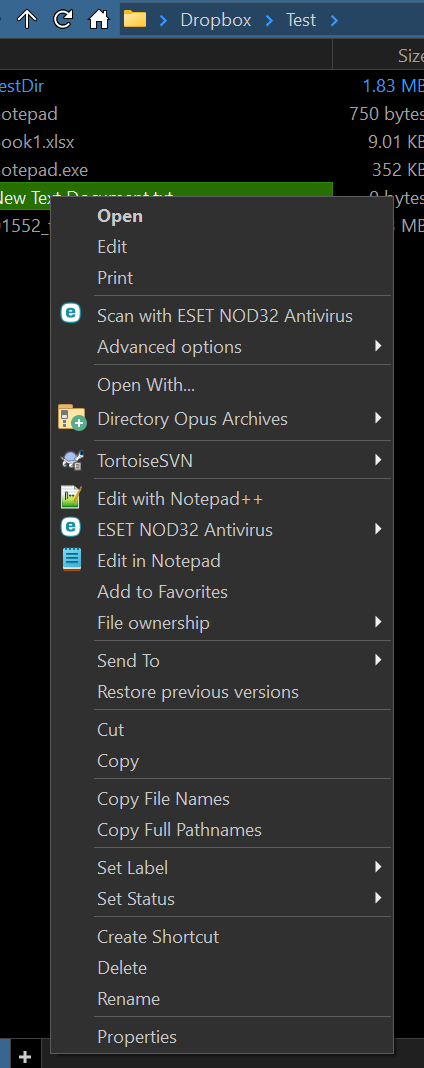Image resolution: width=424 pixels, height=1068 pixels.
Task: Click the folder icon in path bar
Action: click(x=135, y=19)
